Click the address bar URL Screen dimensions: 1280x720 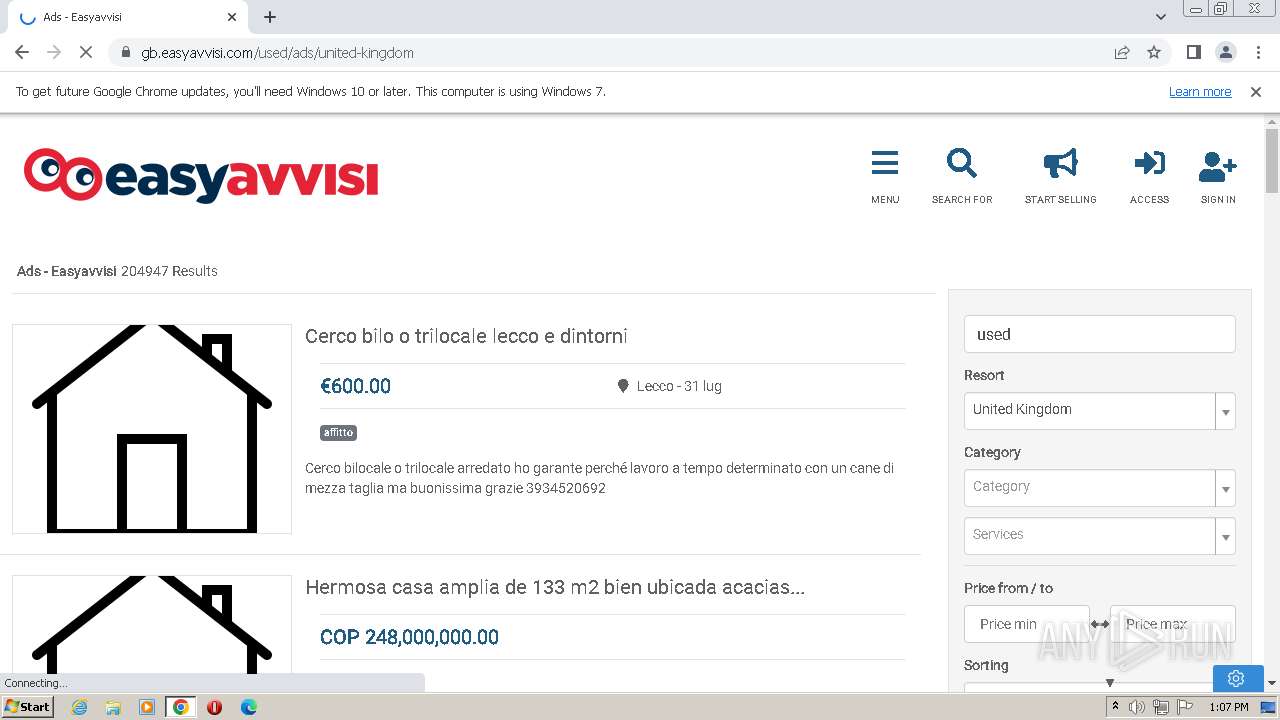point(277,53)
